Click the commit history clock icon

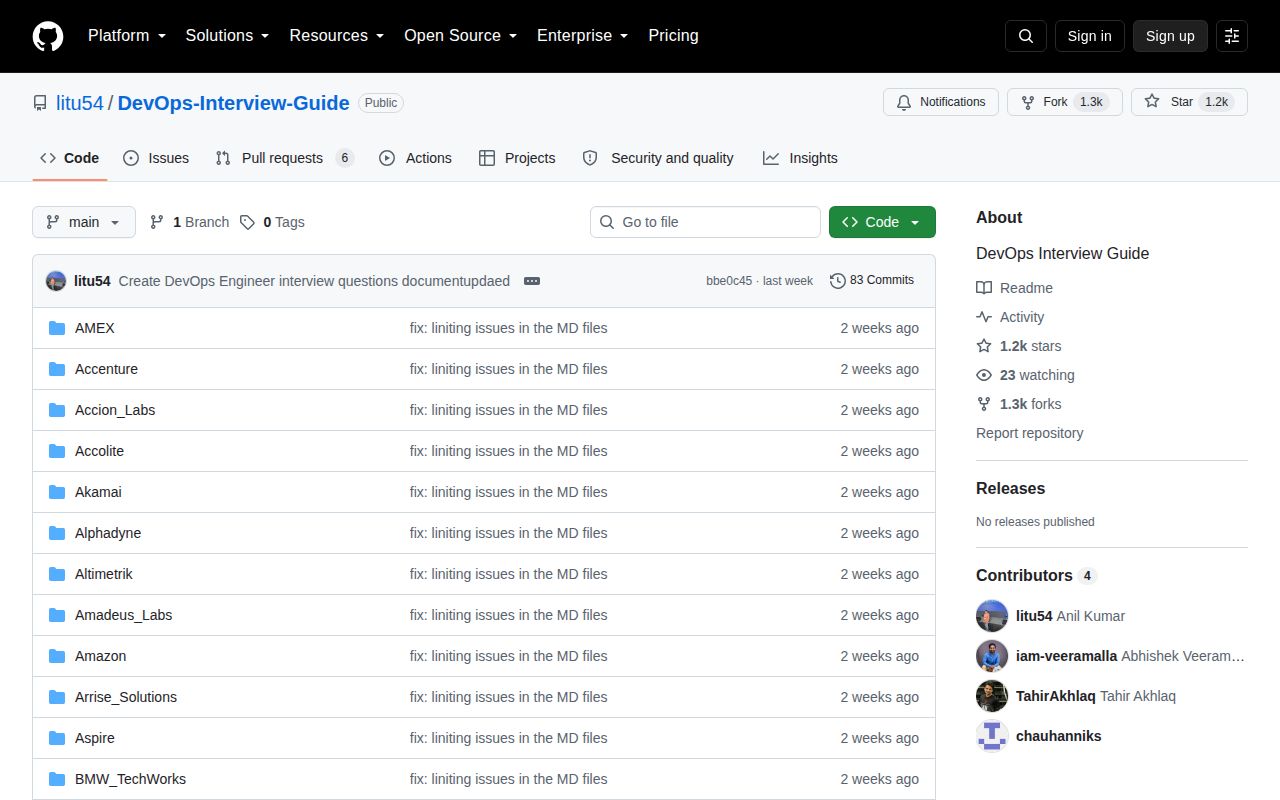tap(838, 281)
